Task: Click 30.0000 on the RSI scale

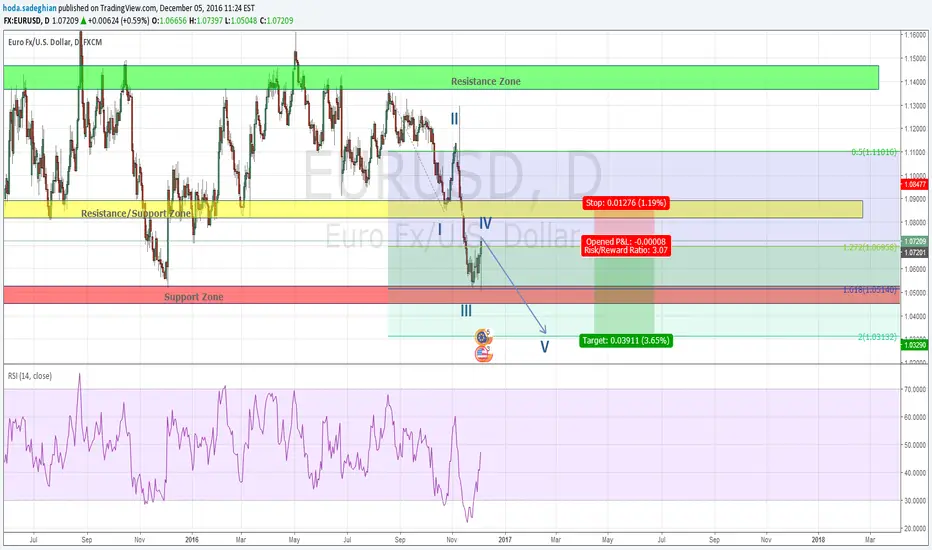Action: point(915,501)
